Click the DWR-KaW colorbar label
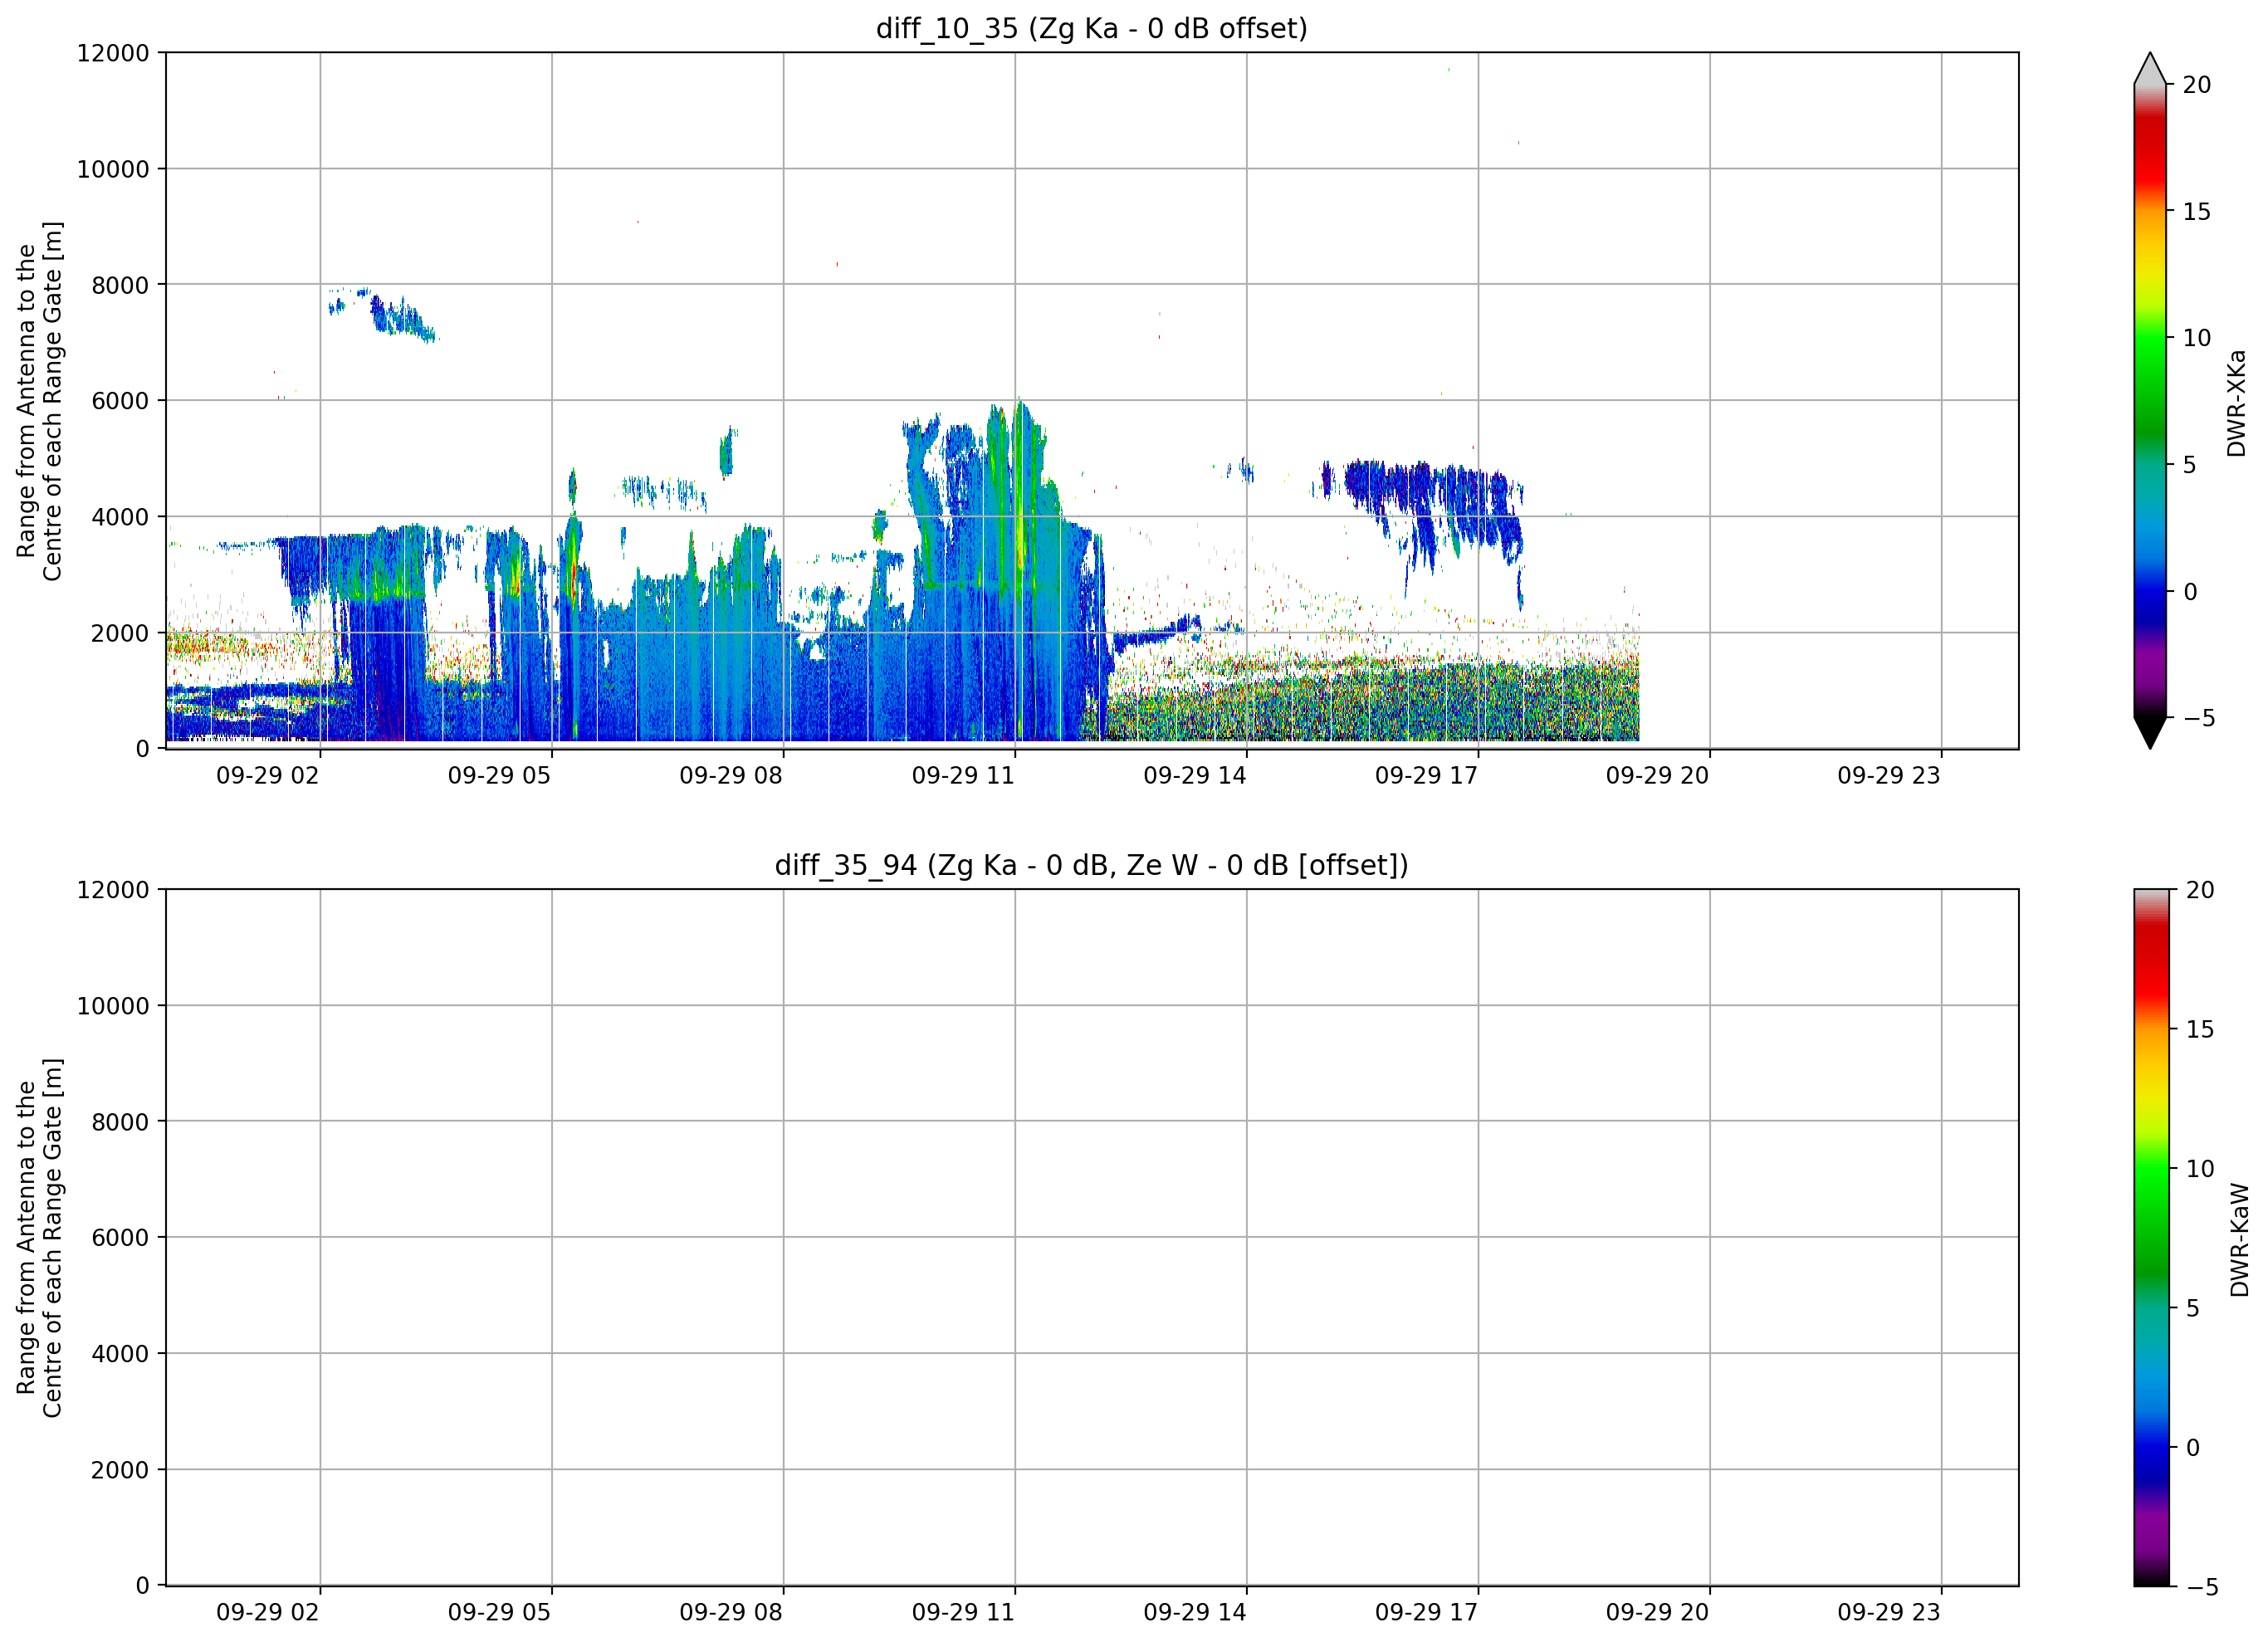Screen dimensions: 2268x1642 click(2239, 1240)
